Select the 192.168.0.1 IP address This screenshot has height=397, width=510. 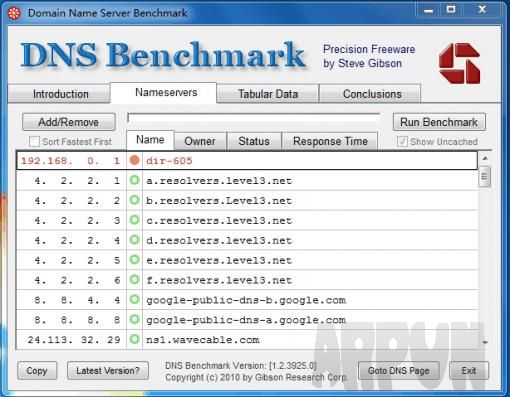coord(70,161)
